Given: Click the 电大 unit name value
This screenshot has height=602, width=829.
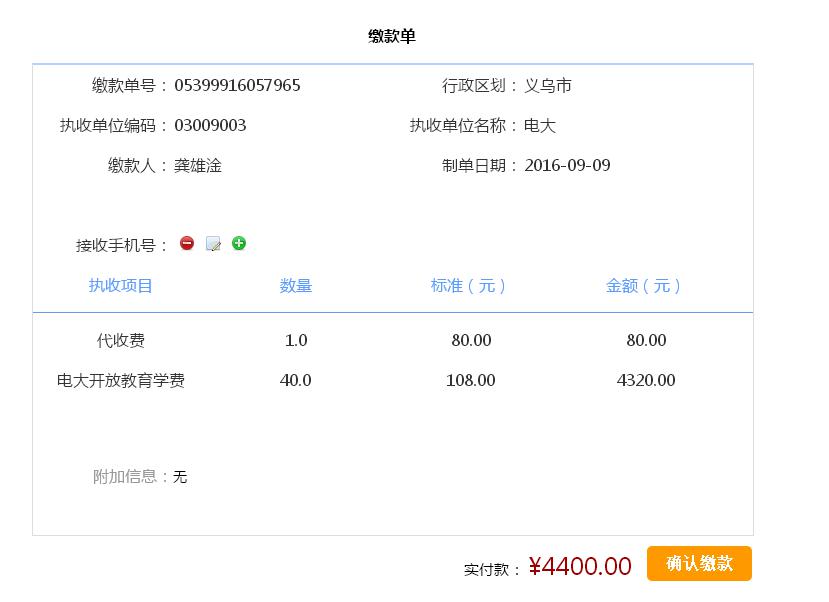Looking at the screenshot, I should click(540, 126).
